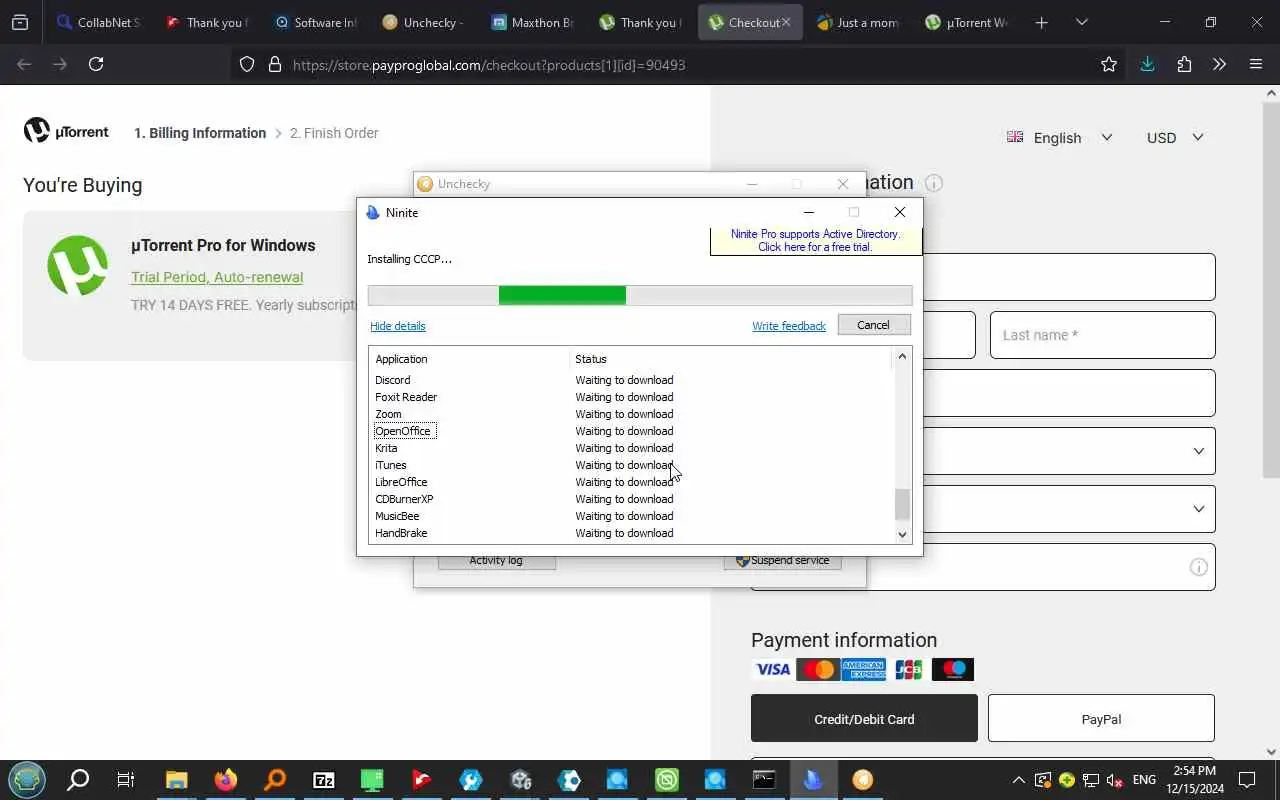Open the English language dropdown
Viewport: 1280px width, 800px height.
pyautogui.click(x=1059, y=138)
